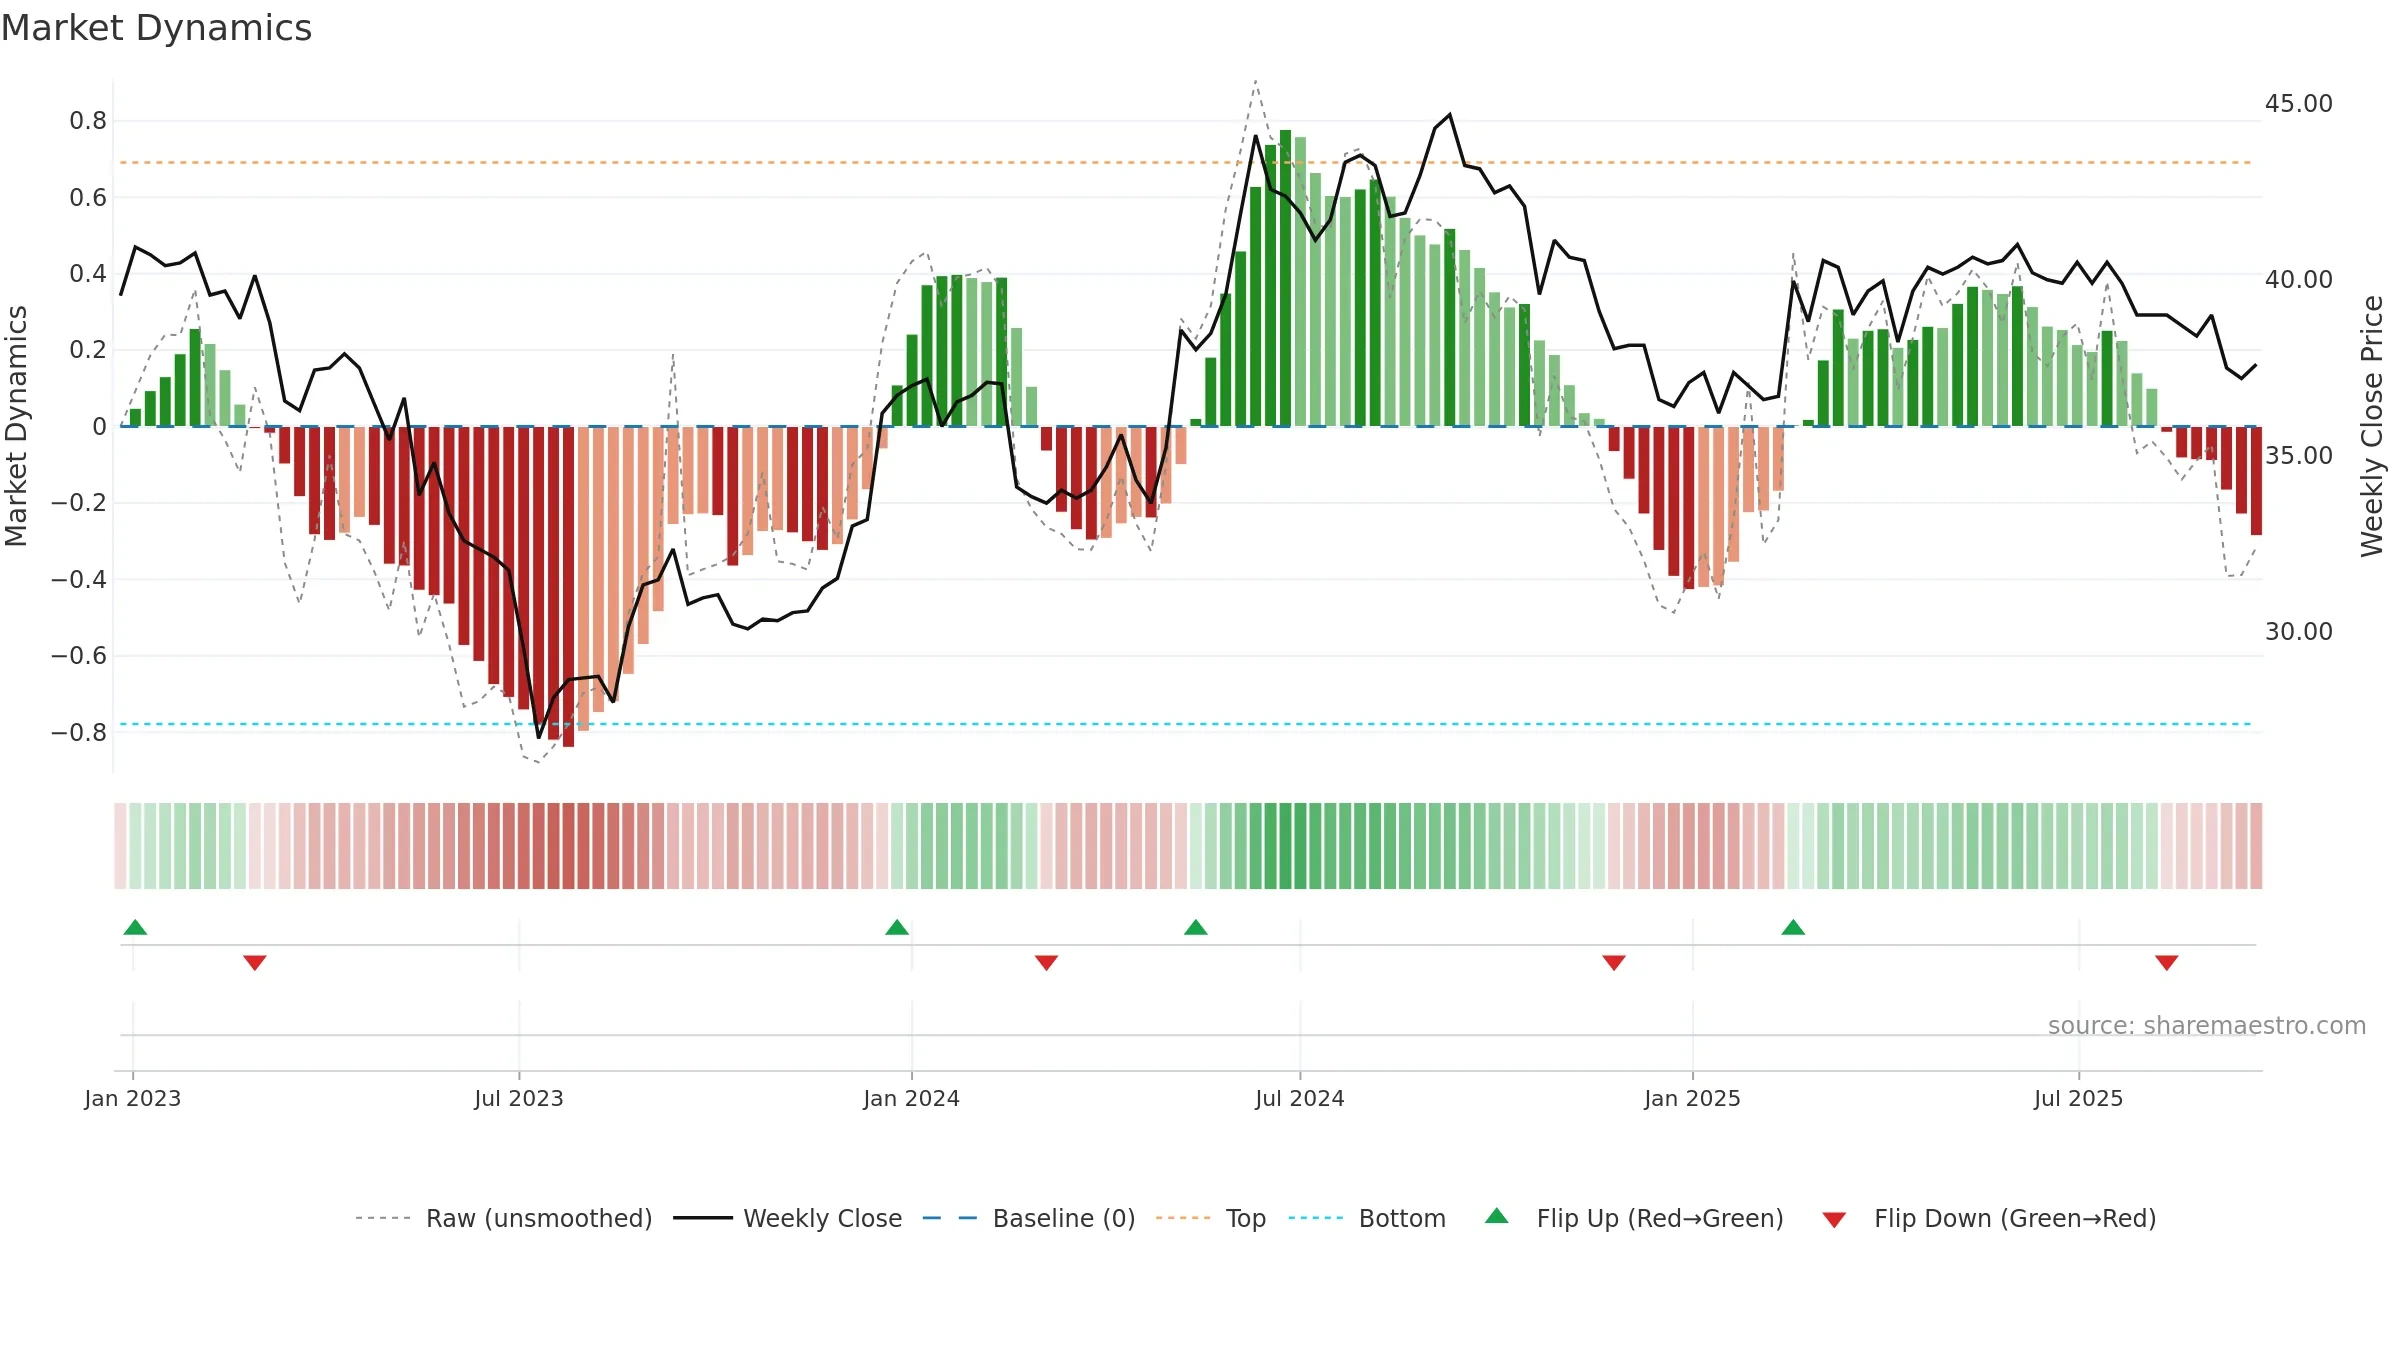Click the source: sharemaestro.com text
This screenshot has width=2400, height=1350.
(x=2207, y=1025)
